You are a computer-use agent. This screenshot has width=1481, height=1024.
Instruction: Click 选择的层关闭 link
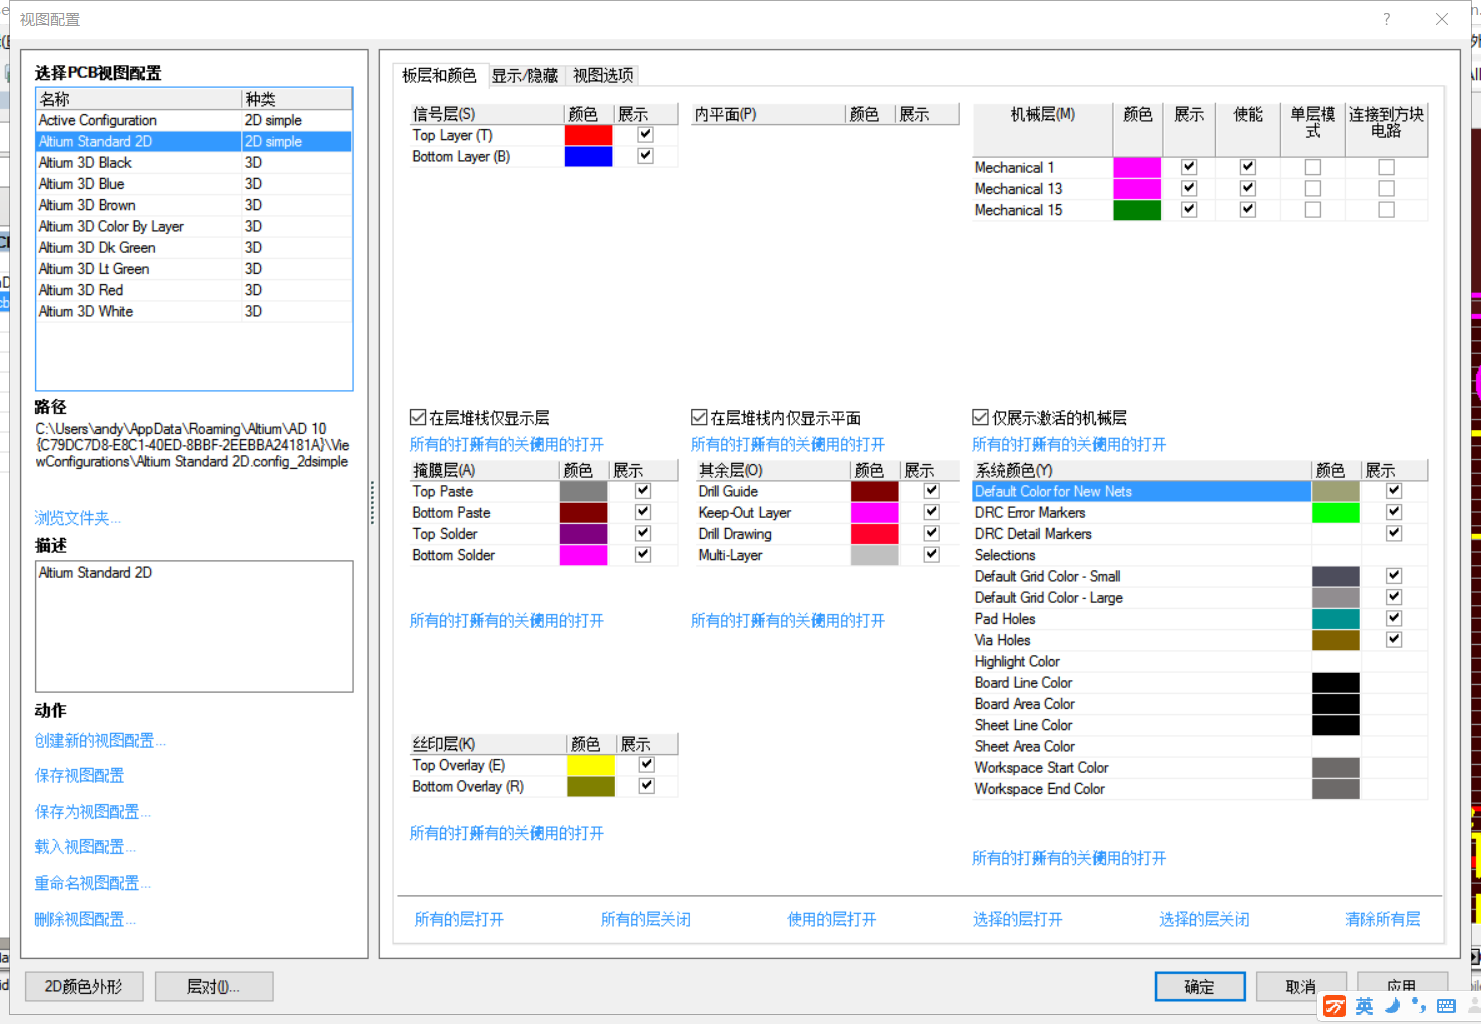point(1204,919)
